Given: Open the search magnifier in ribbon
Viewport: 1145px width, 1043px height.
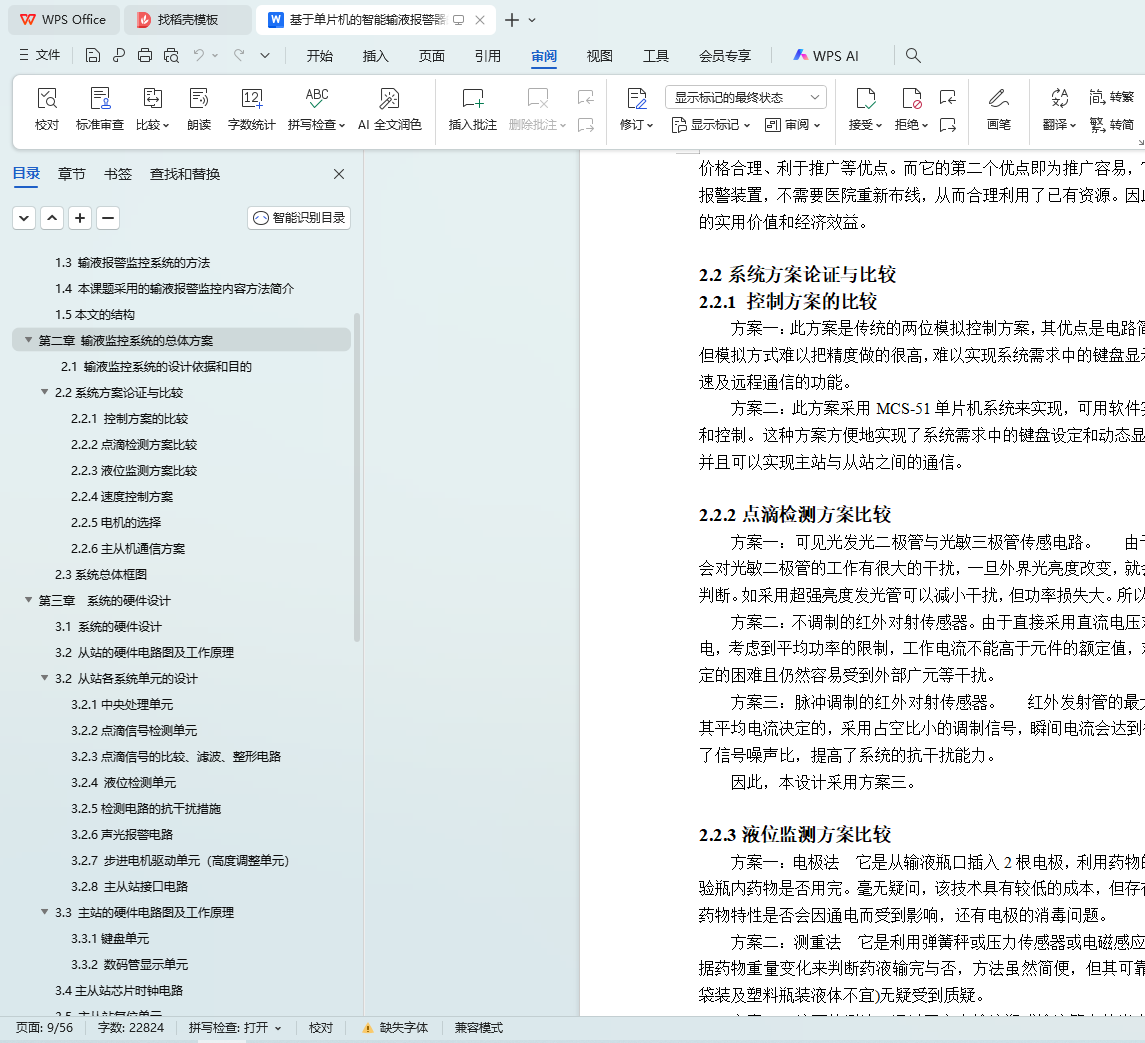Looking at the screenshot, I should (x=913, y=56).
